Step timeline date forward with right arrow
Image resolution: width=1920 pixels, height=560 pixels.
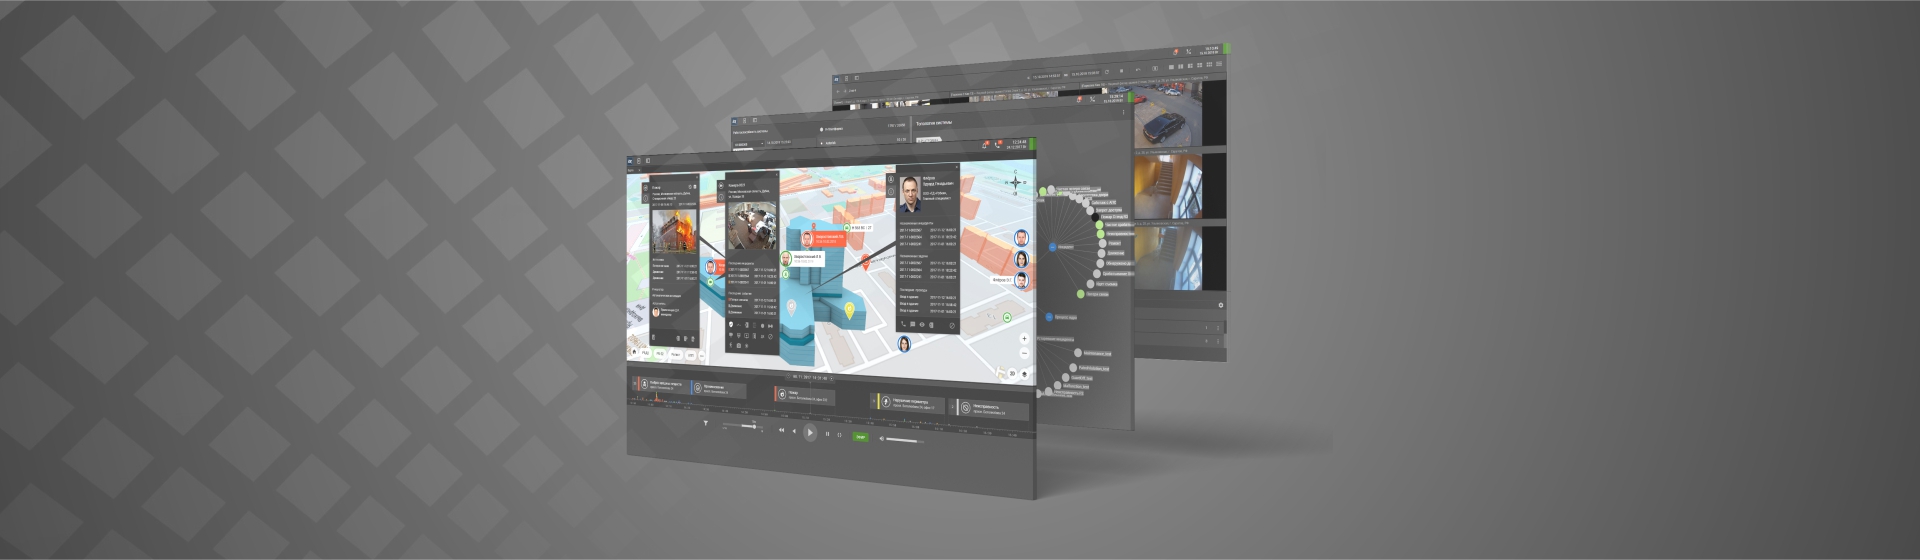[831, 378]
